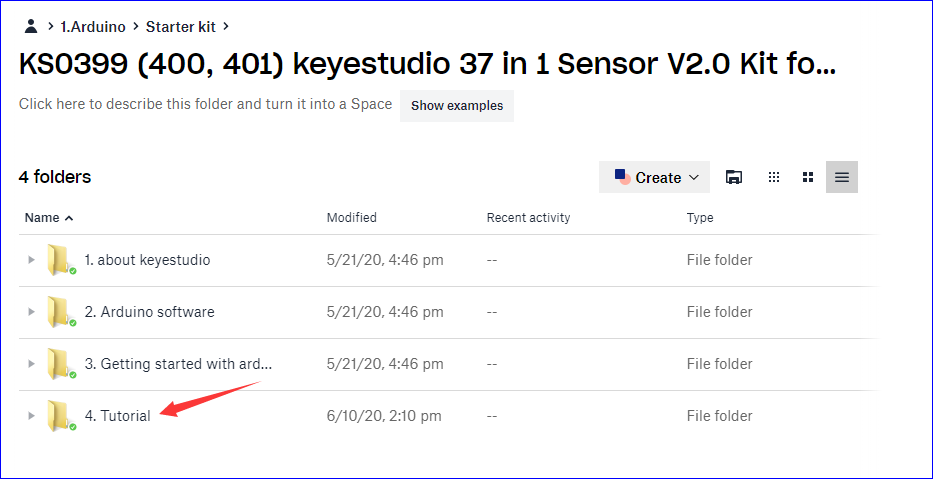Go to Starter kit breadcrumb link
934x479 pixels.
click(180, 26)
